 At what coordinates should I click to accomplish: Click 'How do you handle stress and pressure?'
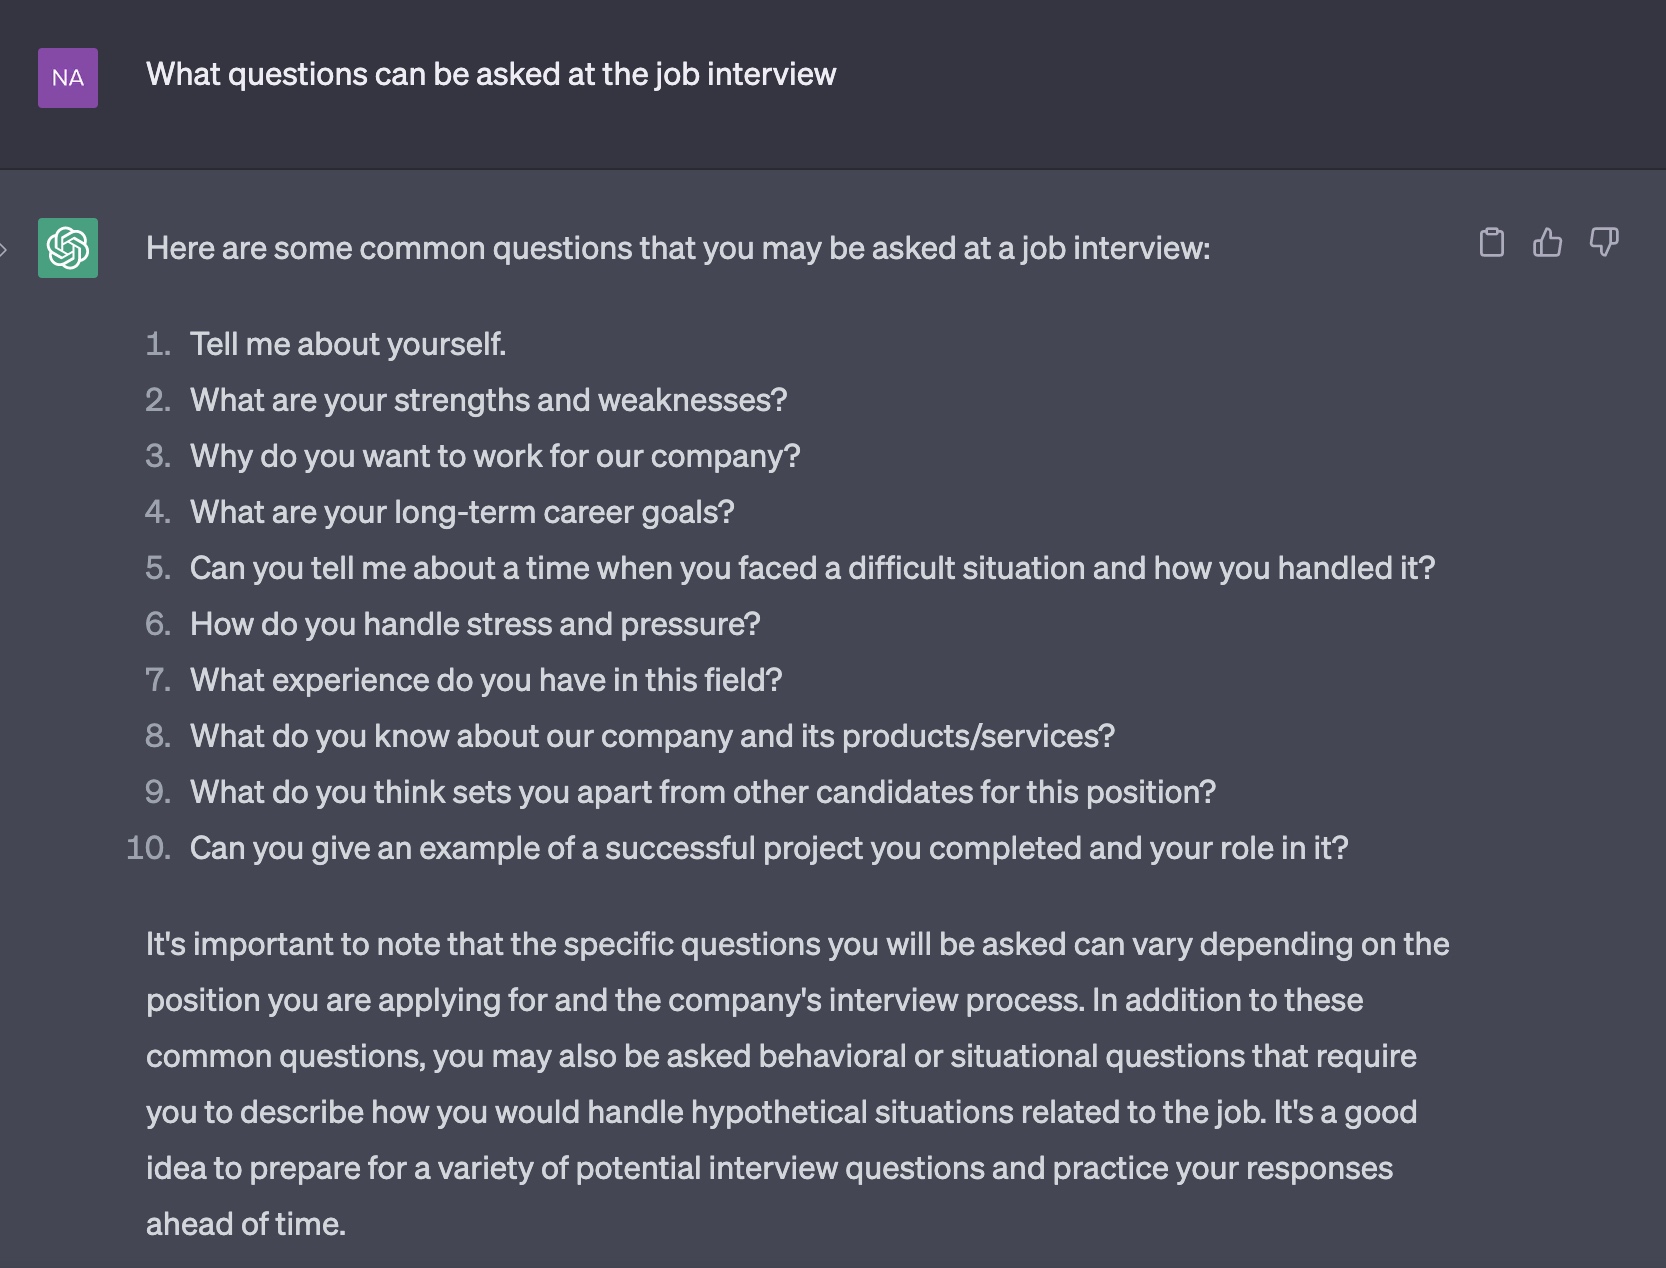coord(475,624)
